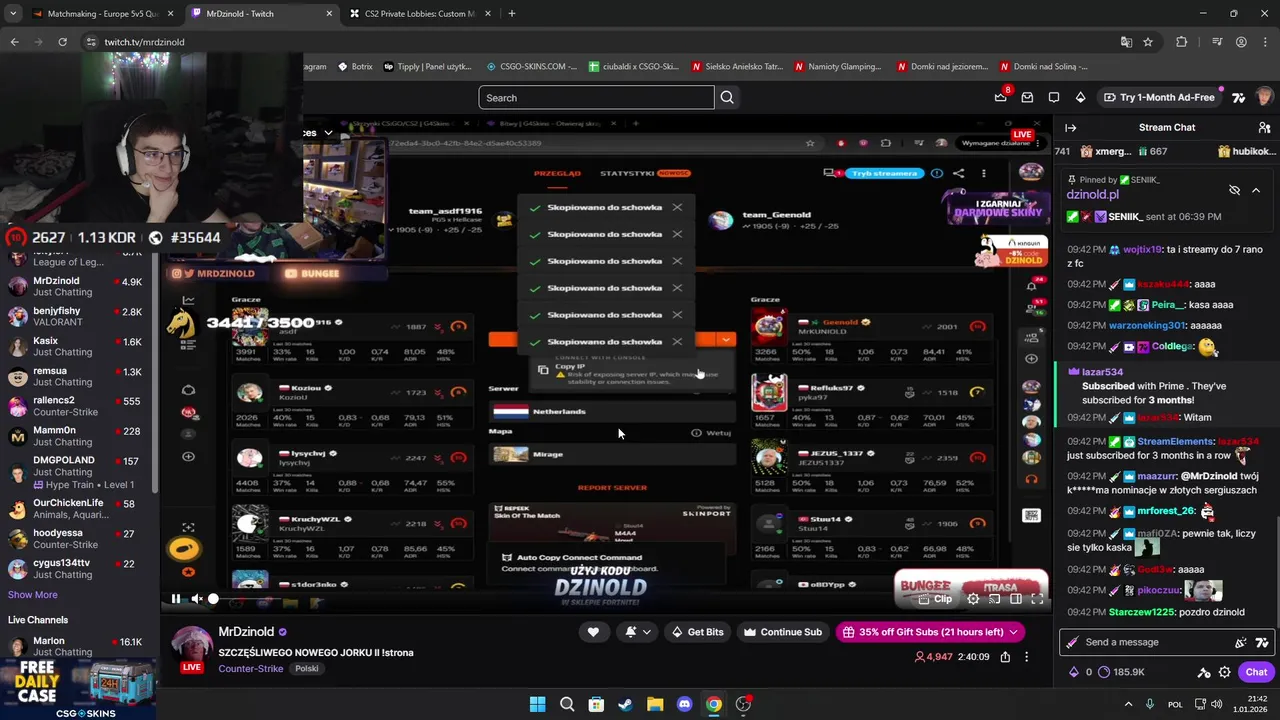Open the Botrix bookmark
The height and width of the screenshot is (720, 1280).
tap(355, 67)
